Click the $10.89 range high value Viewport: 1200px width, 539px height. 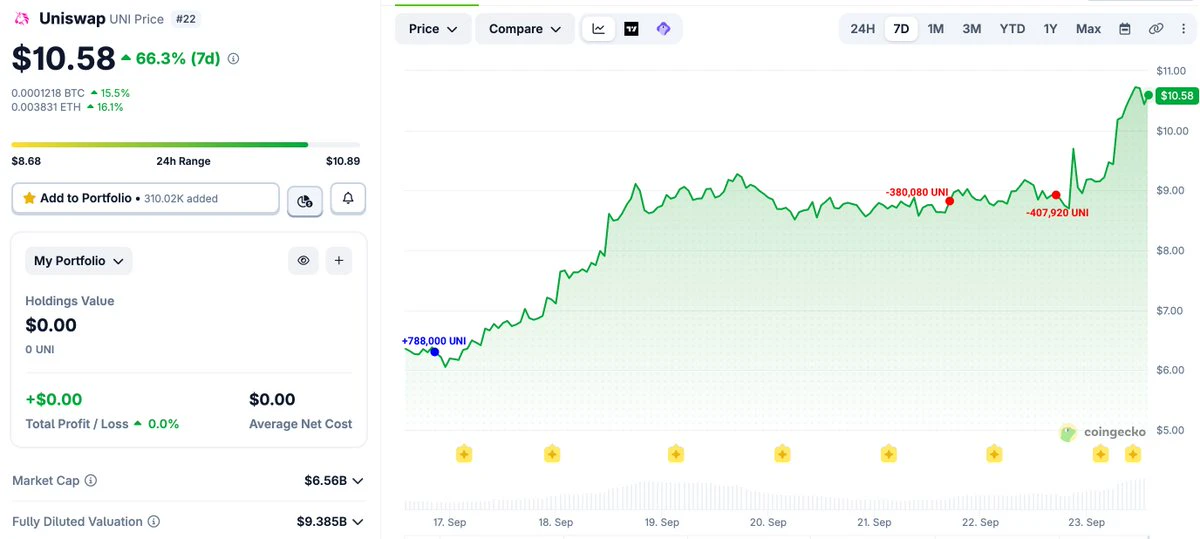pos(343,160)
